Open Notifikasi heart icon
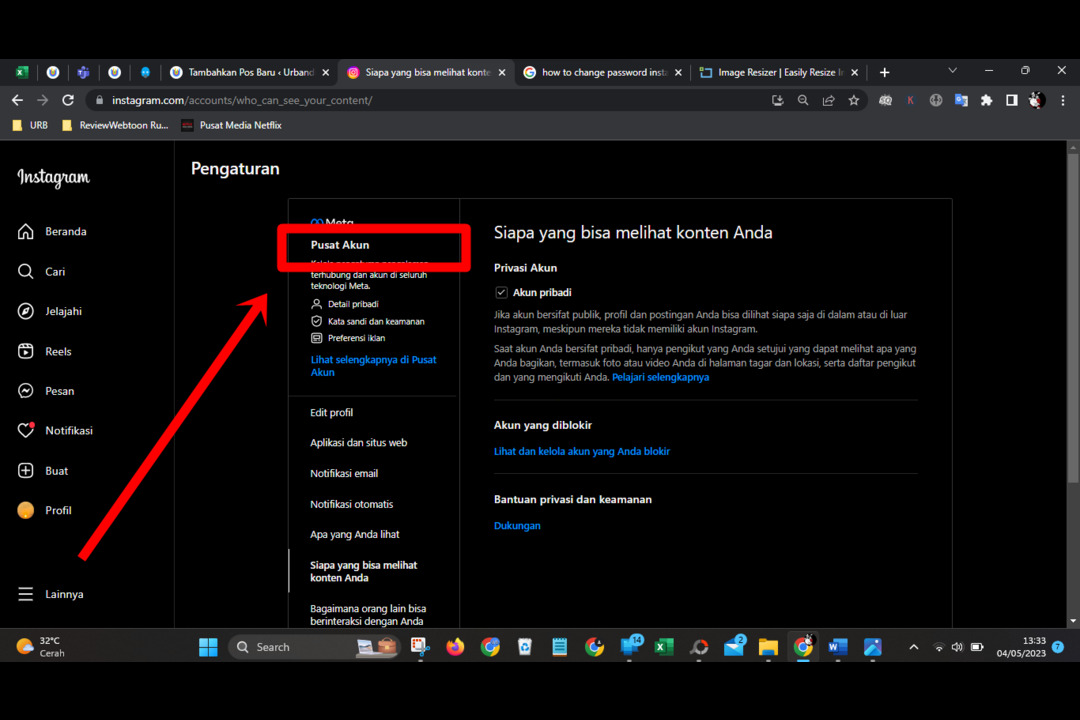Viewport: 1080px width, 720px height. pyautogui.click(x=25, y=431)
